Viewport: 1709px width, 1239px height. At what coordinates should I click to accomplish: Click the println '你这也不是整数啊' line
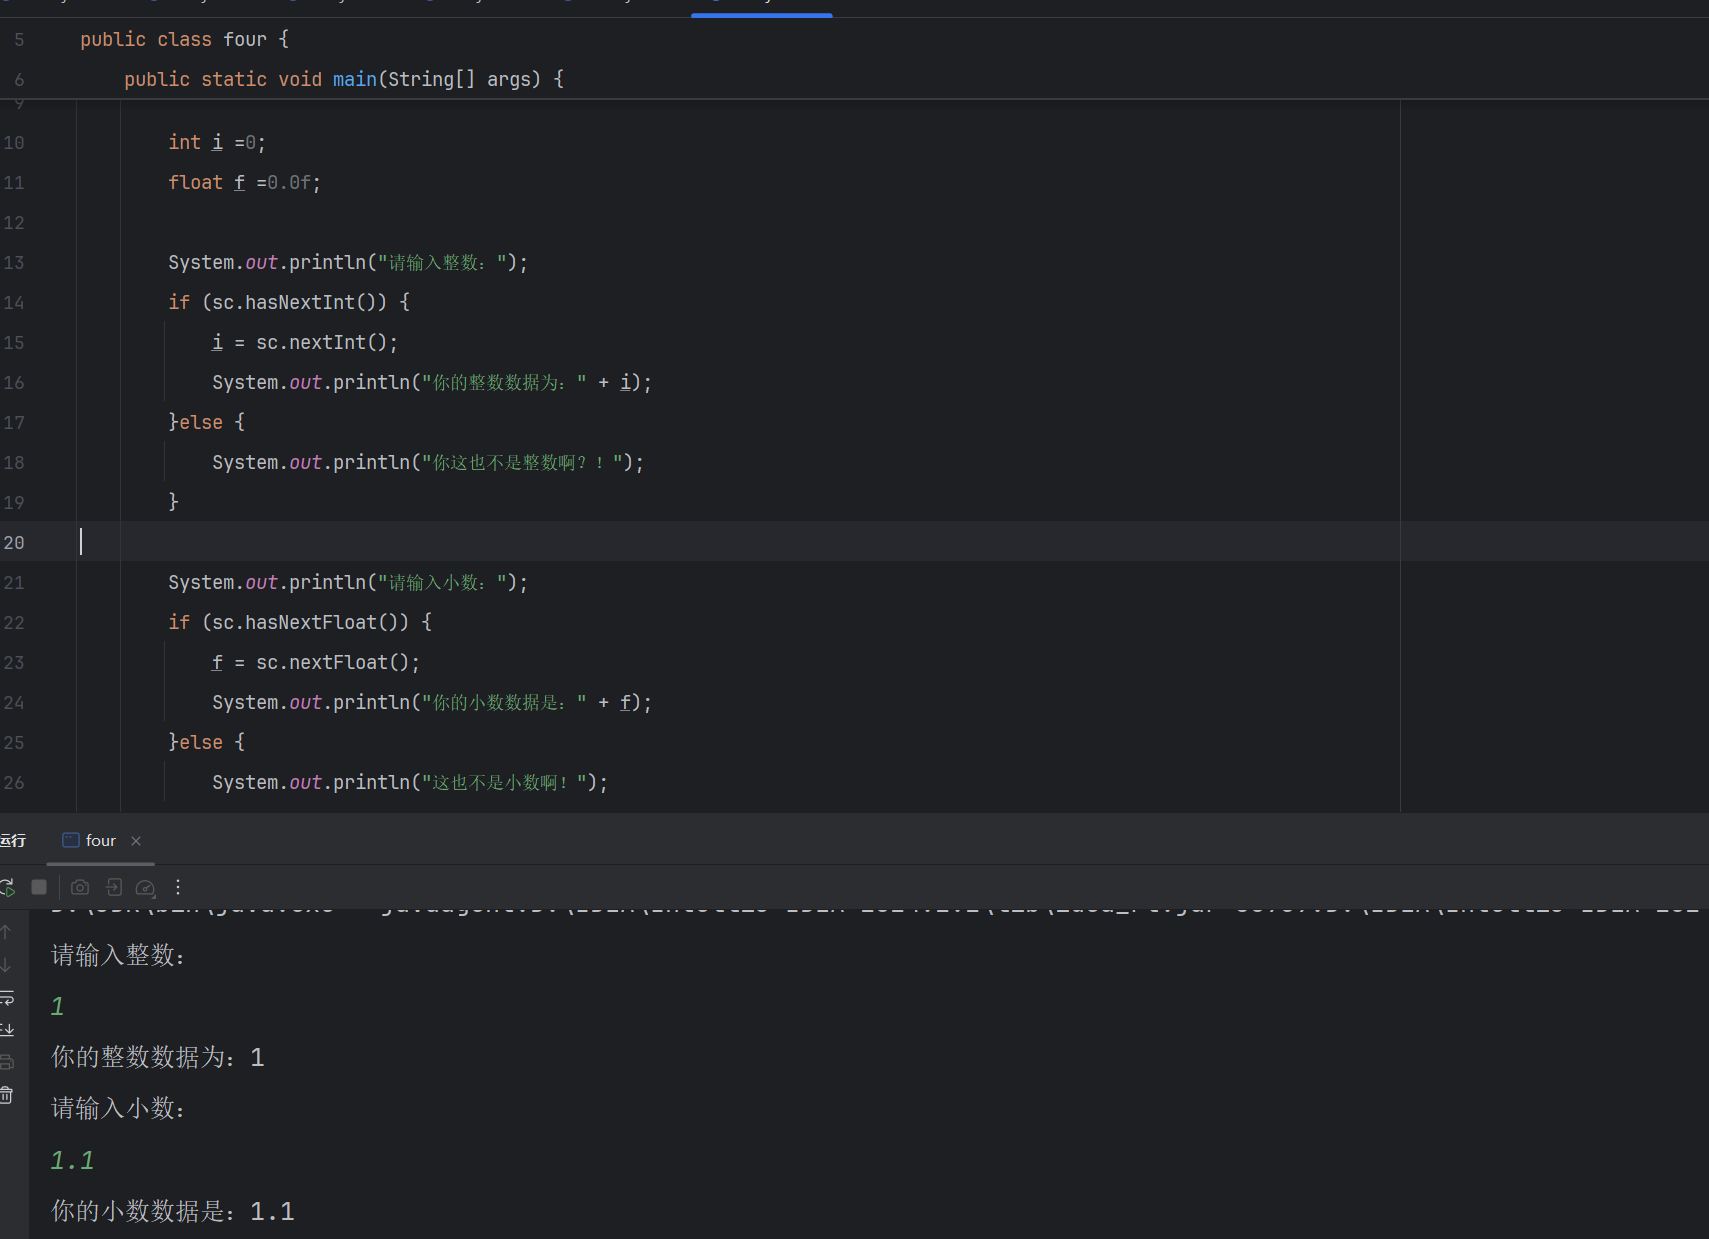(428, 463)
